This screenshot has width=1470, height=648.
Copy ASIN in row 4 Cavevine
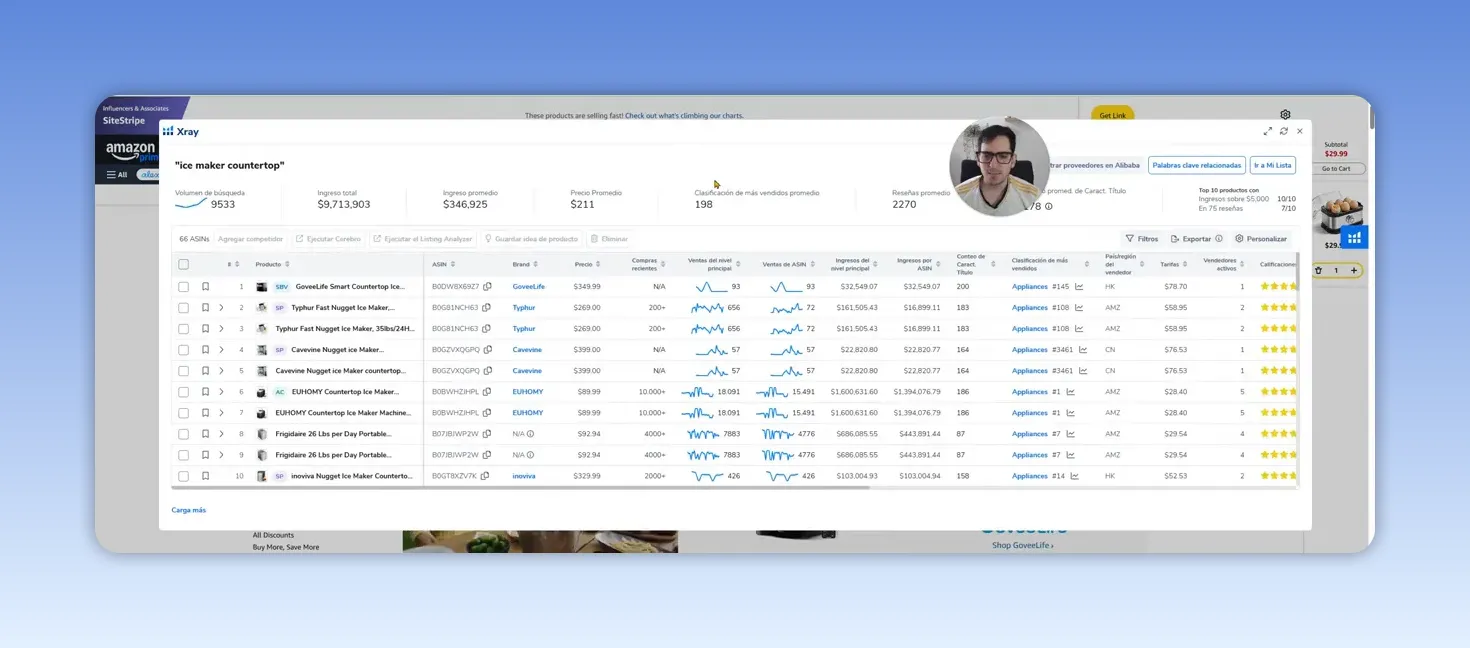click(488, 350)
